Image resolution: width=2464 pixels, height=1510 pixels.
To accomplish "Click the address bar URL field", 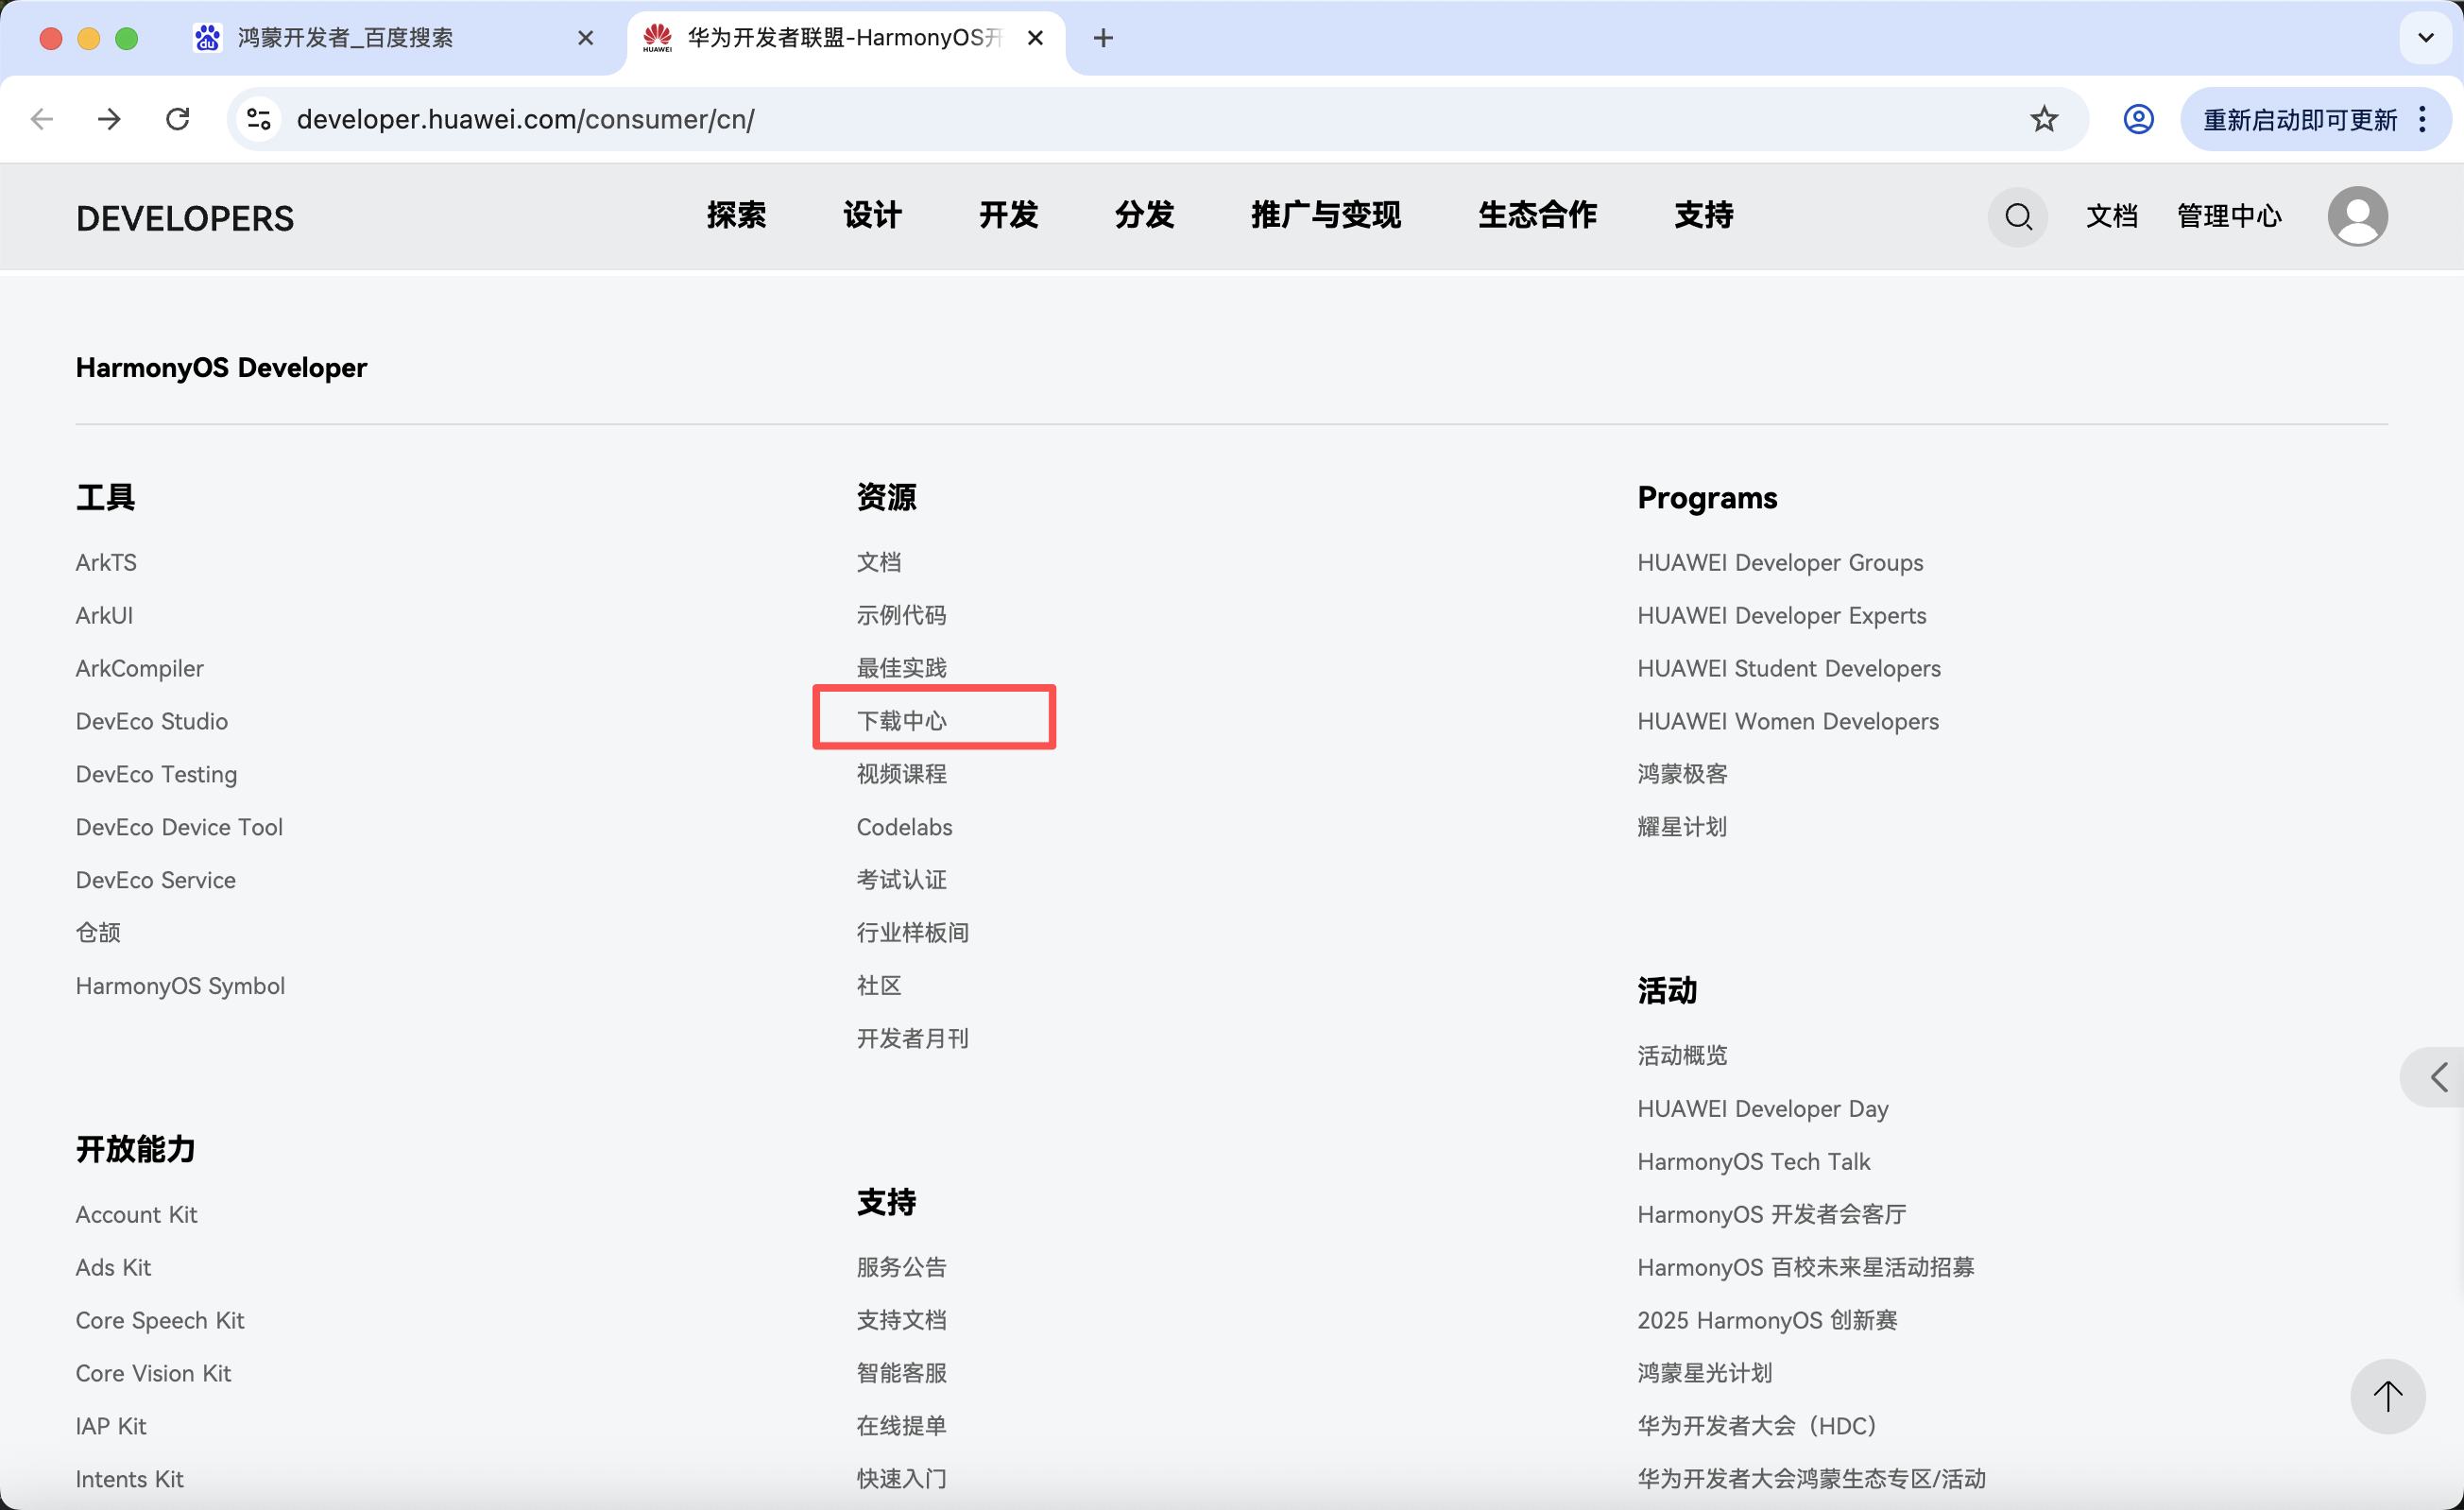I will (x=1100, y=119).
